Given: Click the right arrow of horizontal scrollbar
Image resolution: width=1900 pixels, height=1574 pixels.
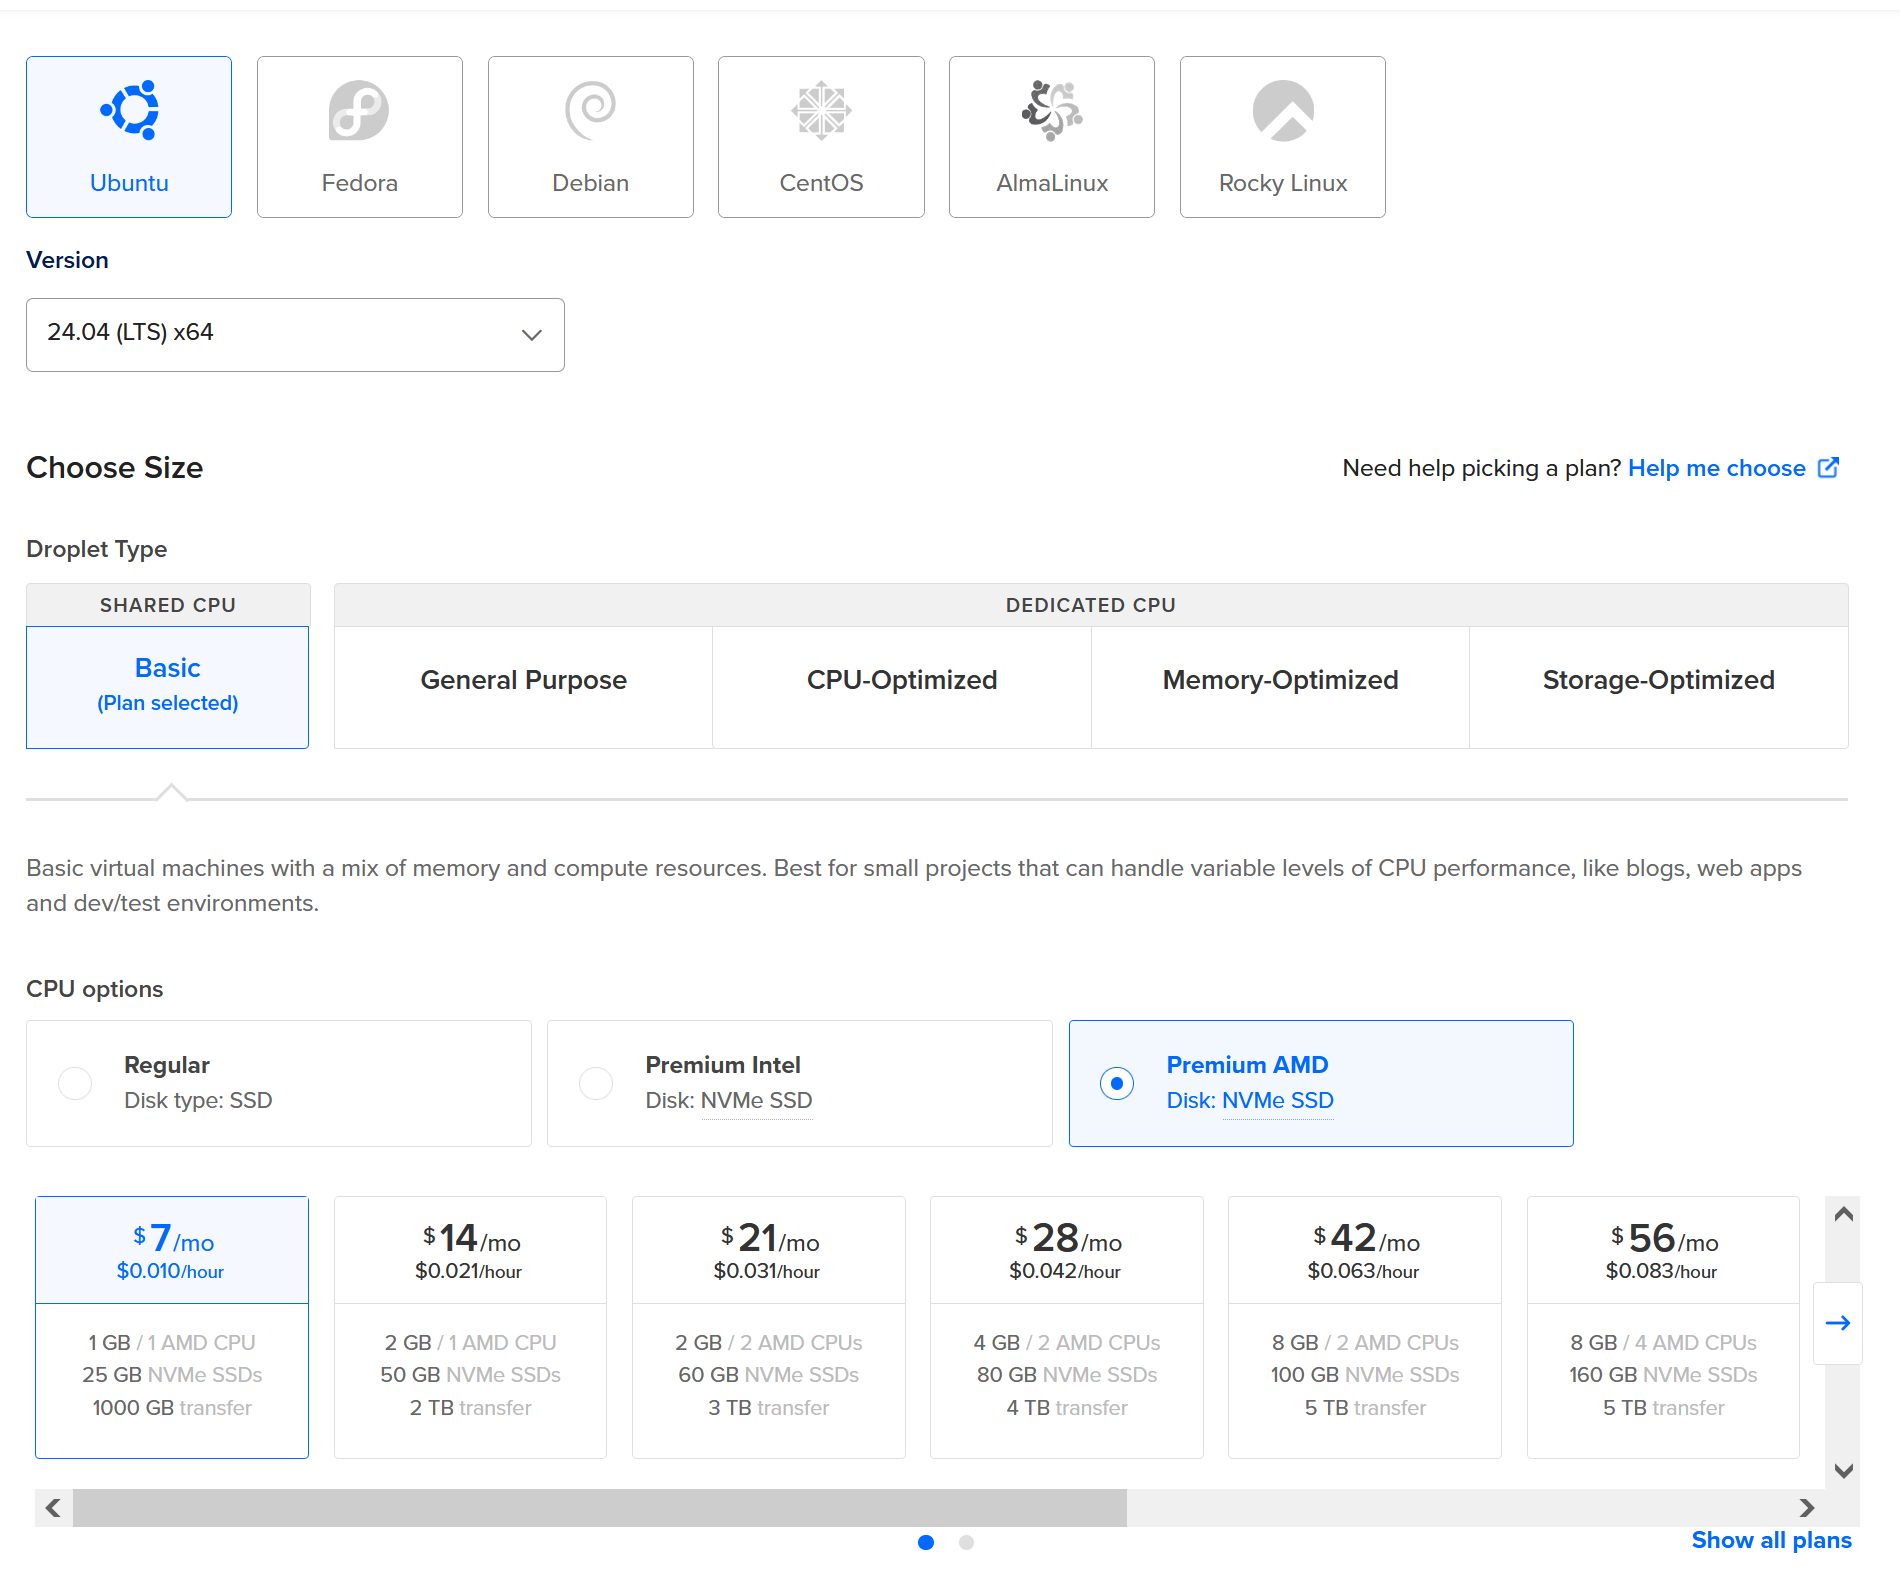Looking at the screenshot, I should 1806,1507.
